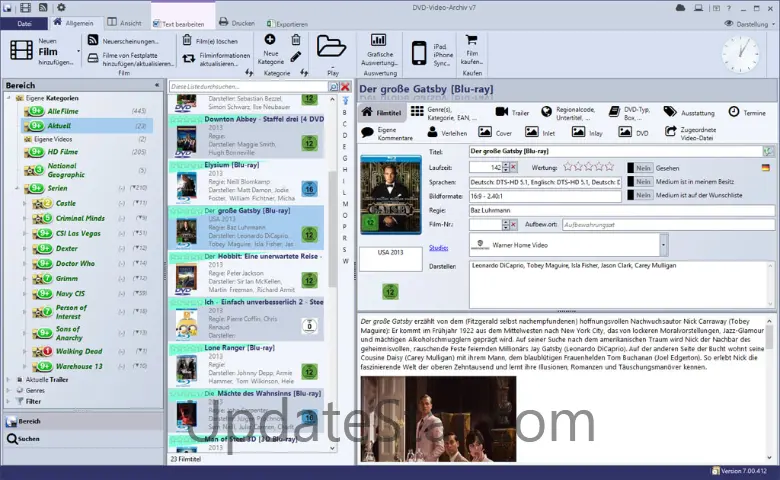Clear list search with red X icon
The height and width of the screenshot is (480, 780).
pyautogui.click(x=345, y=87)
